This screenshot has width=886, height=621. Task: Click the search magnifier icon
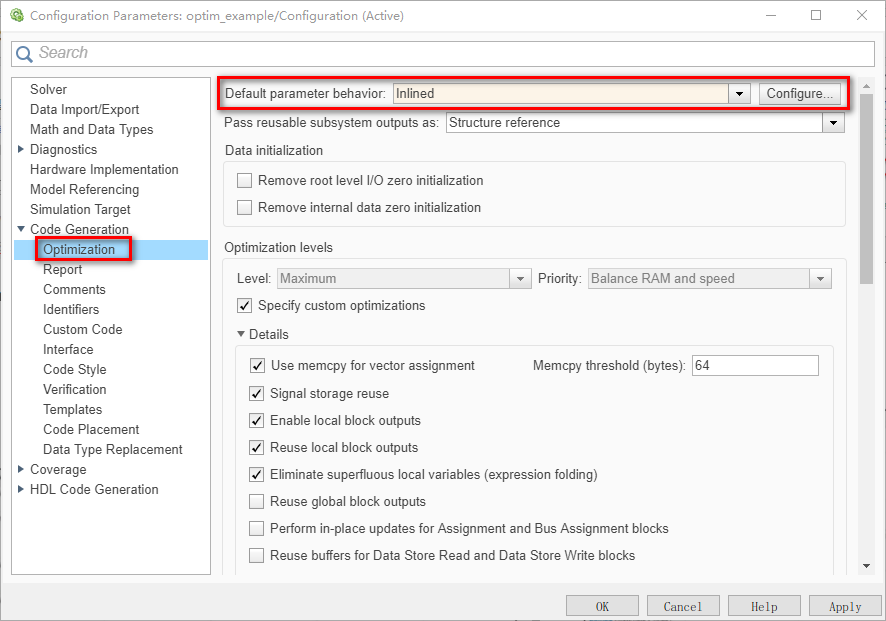tap(24, 54)
